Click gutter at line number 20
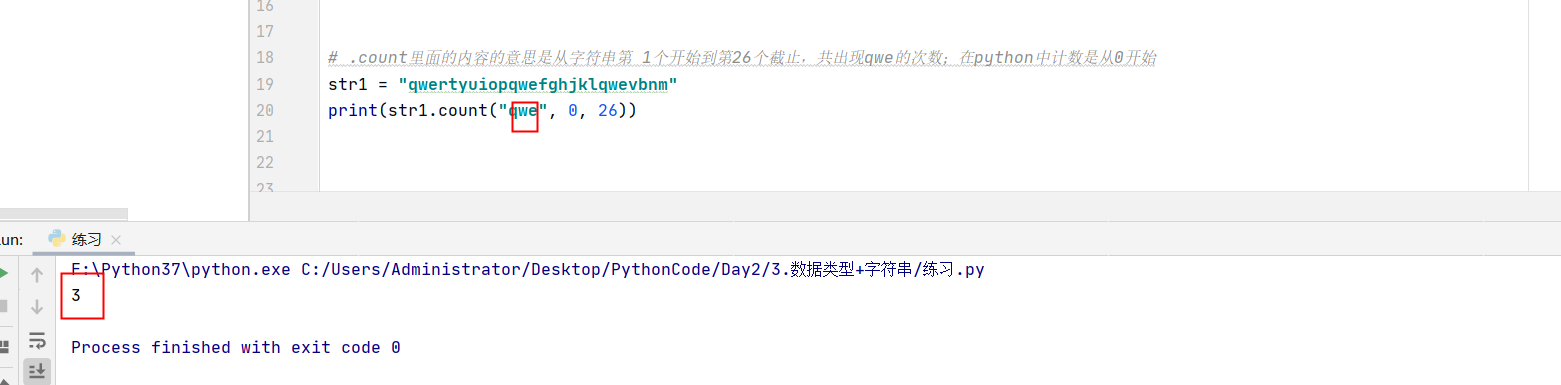Image resolution: width=1561 pixels, height=385 pixels. coord(265,110)
